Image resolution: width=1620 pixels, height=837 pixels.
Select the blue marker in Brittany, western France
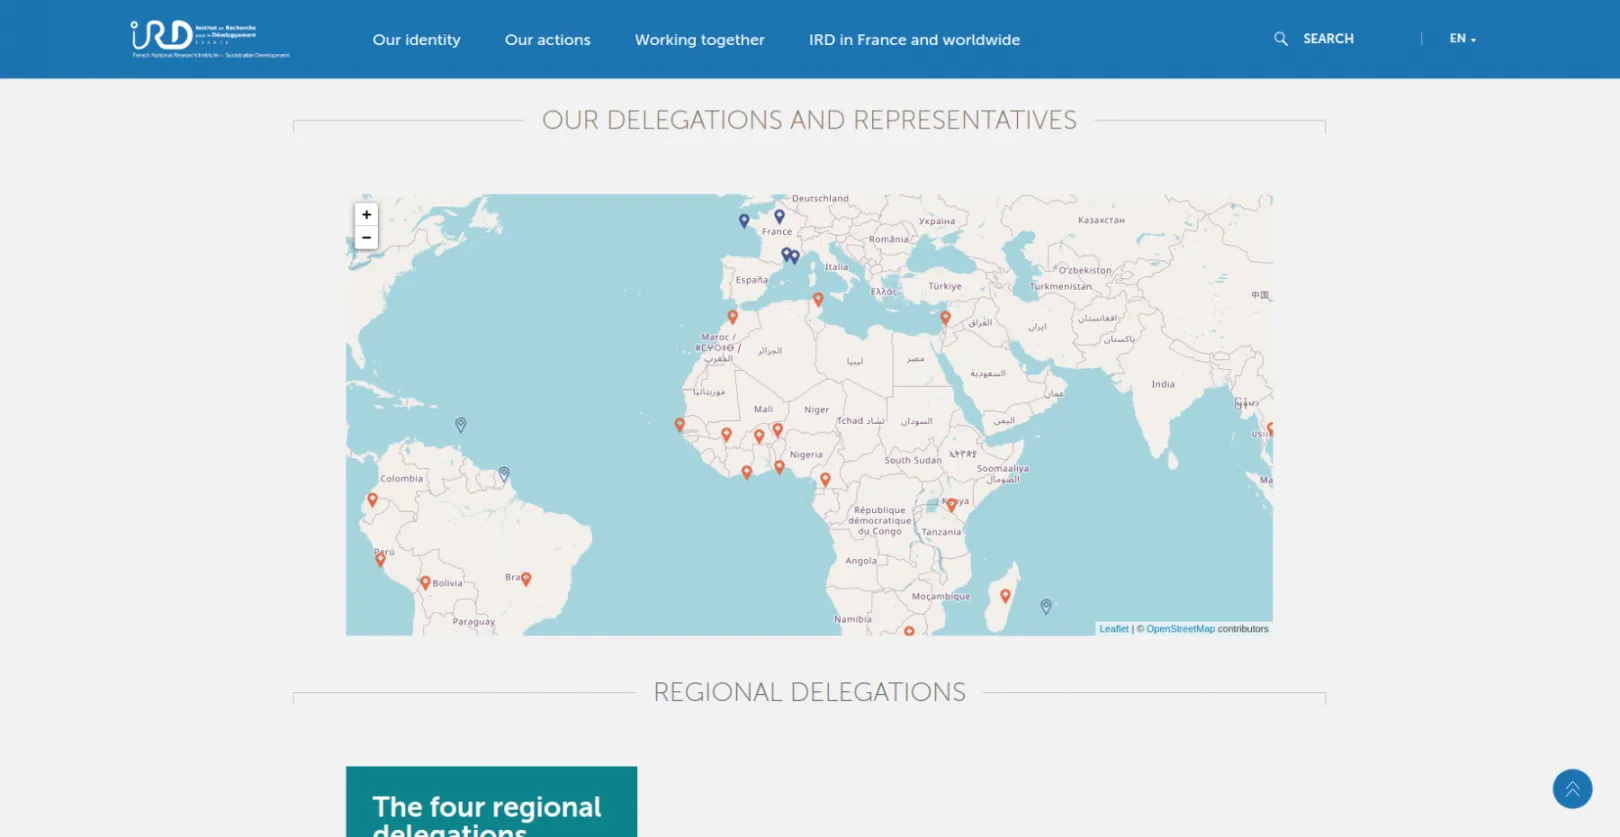(x=744, y=221)
